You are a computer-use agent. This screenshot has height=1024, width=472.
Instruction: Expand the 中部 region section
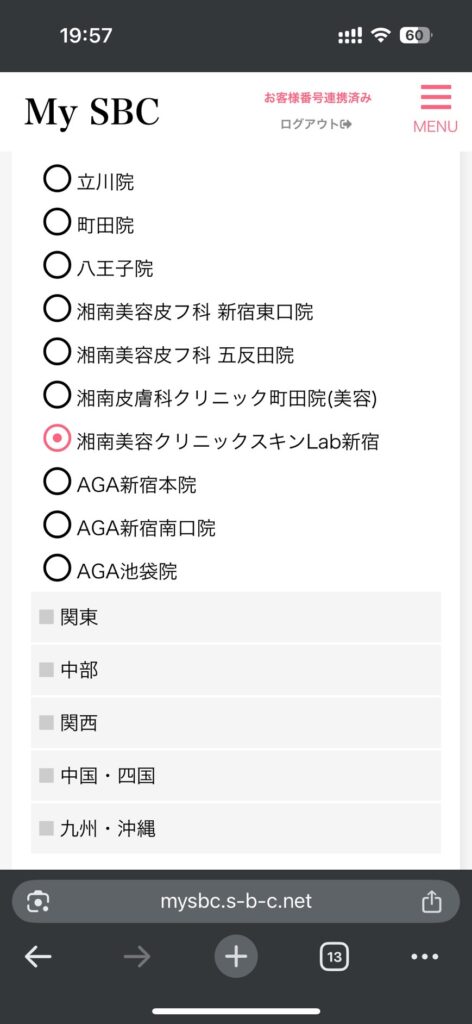(x=236, y=670)
